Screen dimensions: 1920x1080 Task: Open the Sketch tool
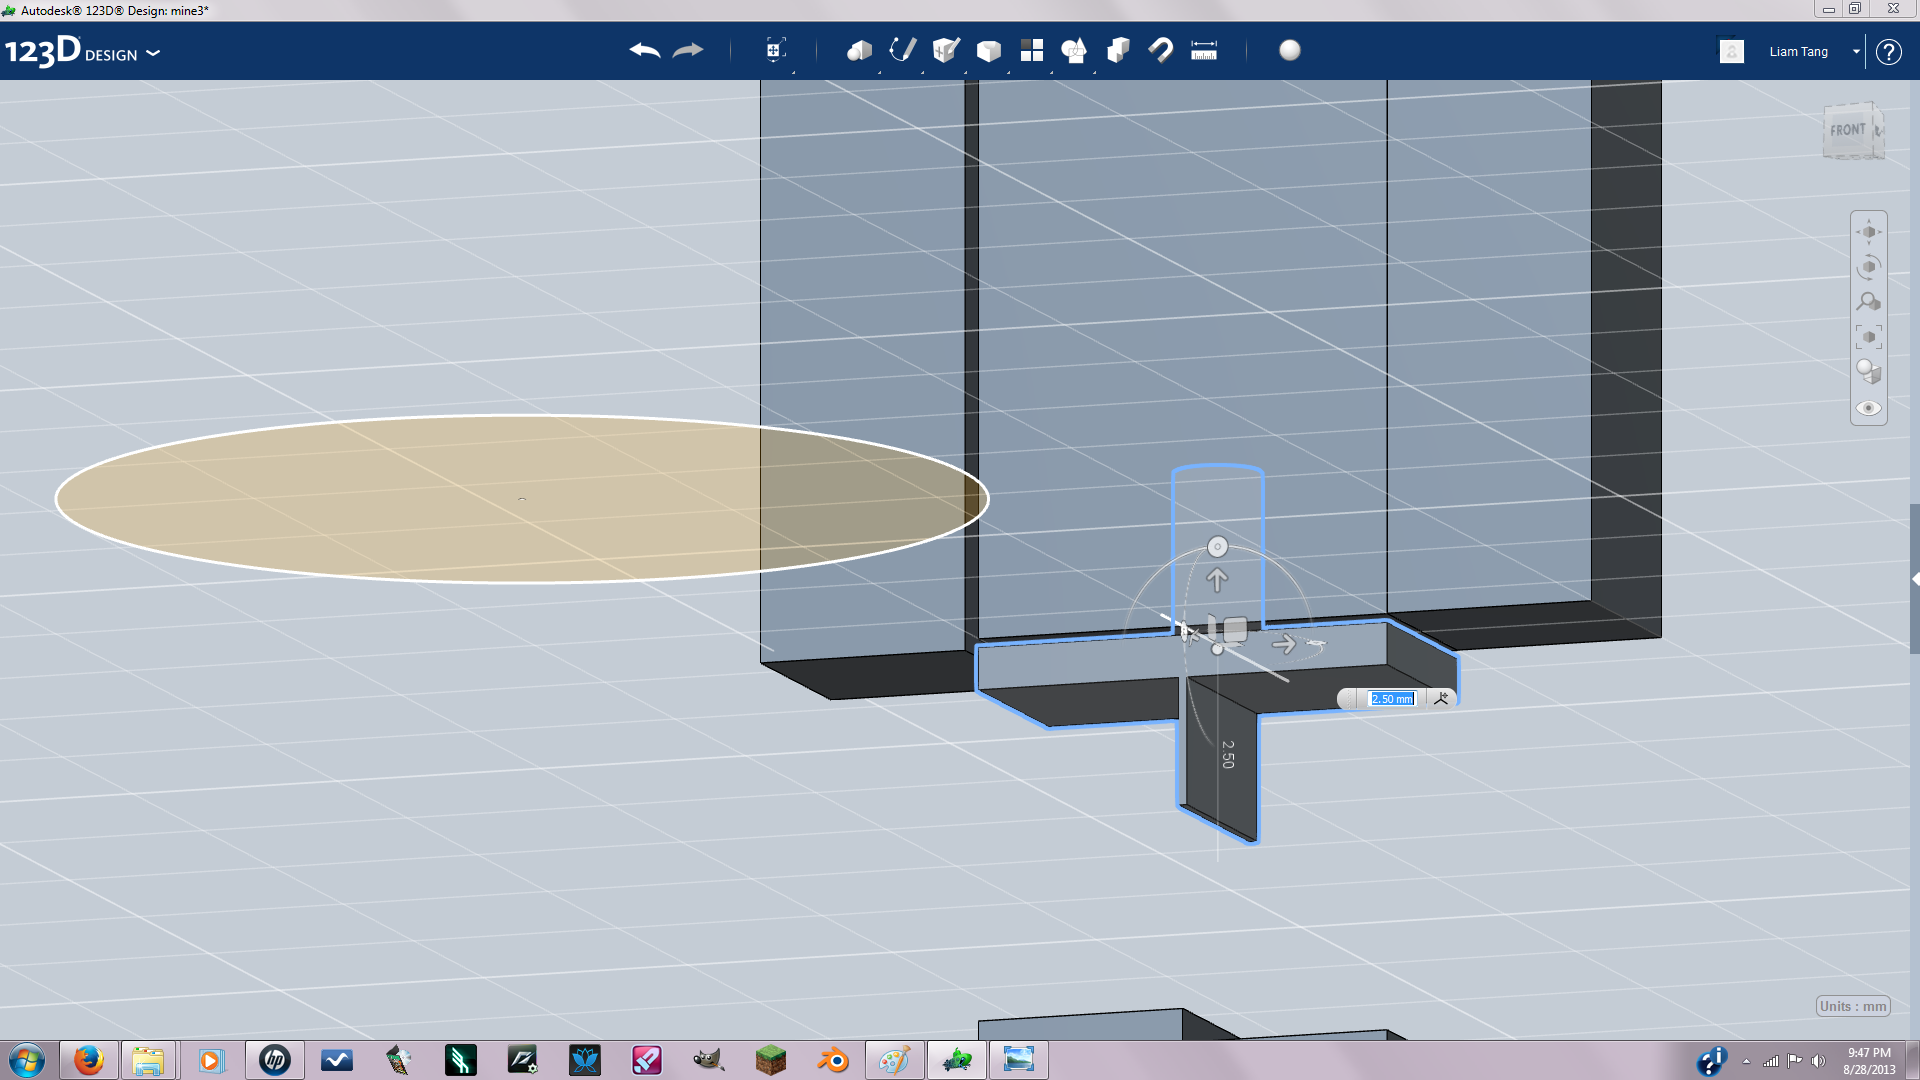pyautogui.click(x=903, y=50)
